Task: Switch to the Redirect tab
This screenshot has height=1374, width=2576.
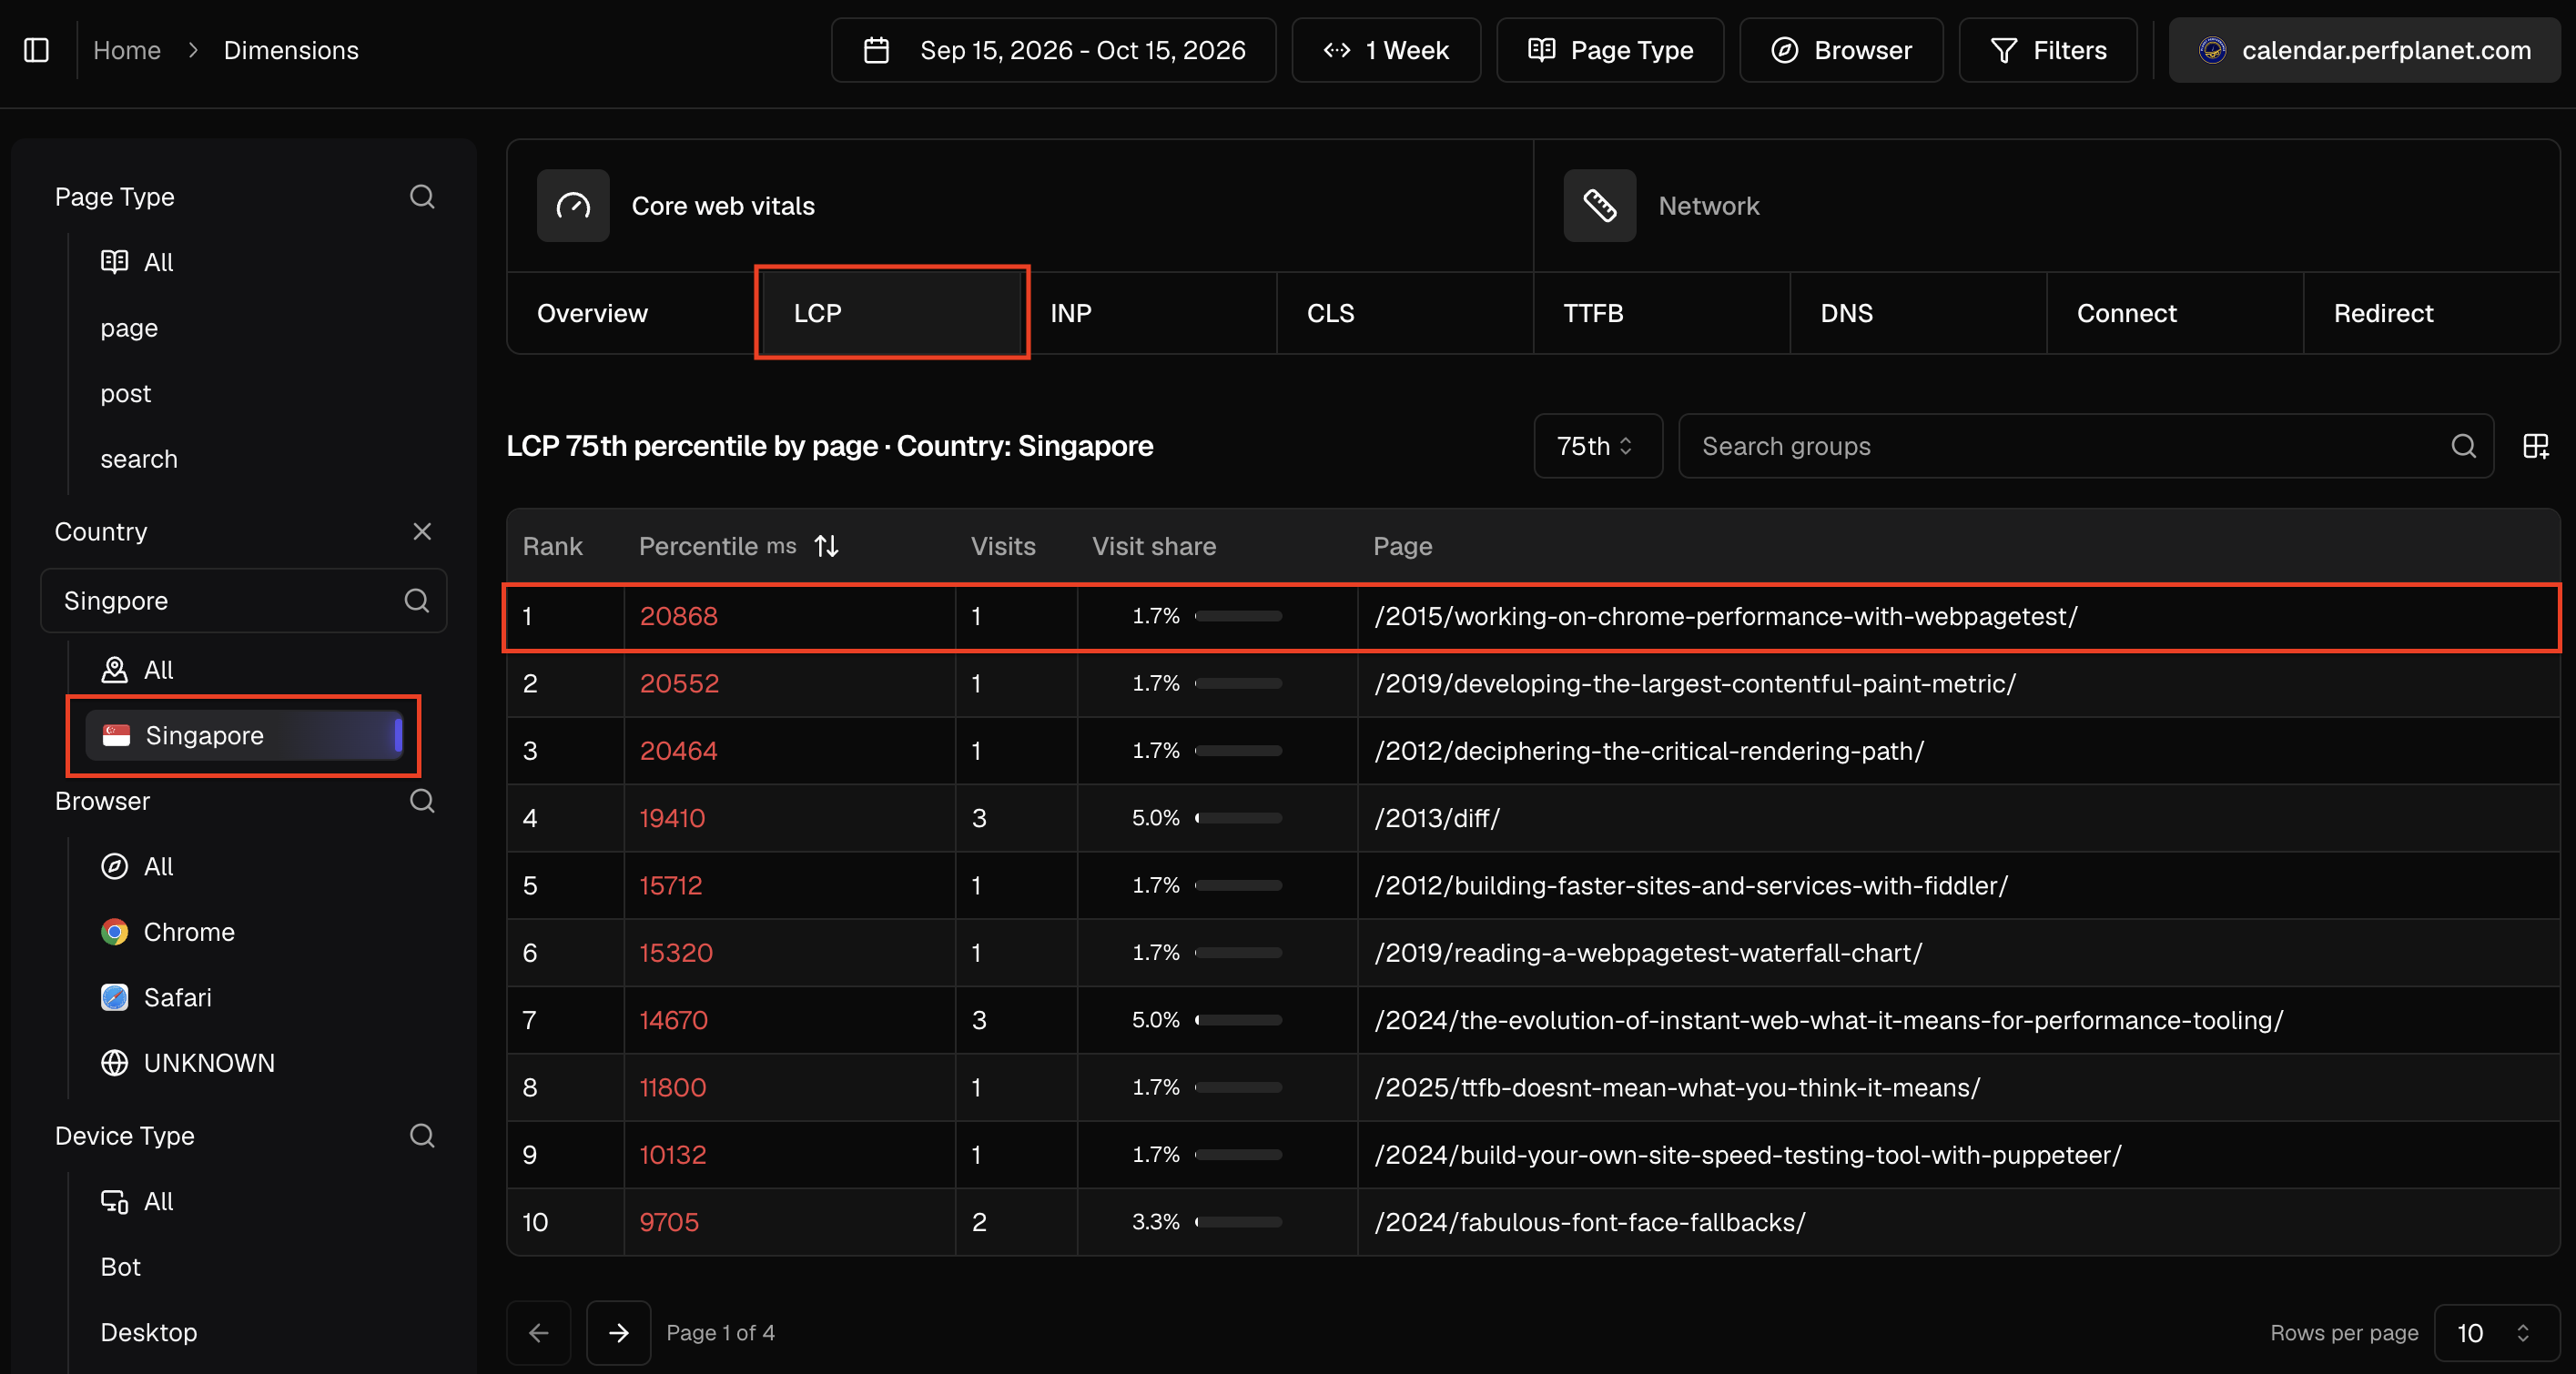Action: pos(2431,313)
